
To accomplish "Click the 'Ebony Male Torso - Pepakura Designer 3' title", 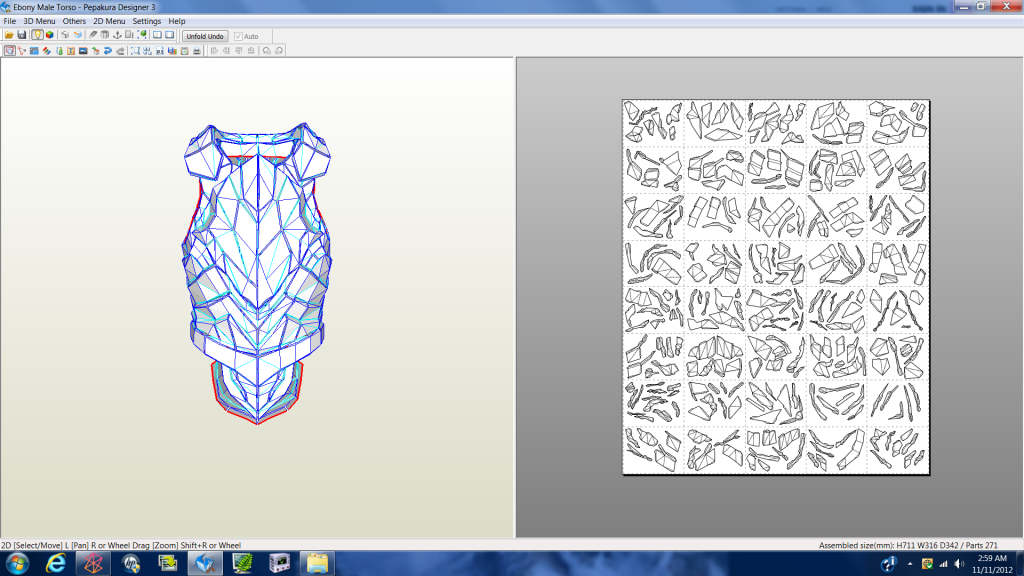I will pyautogui.click(x=84, y=7).
